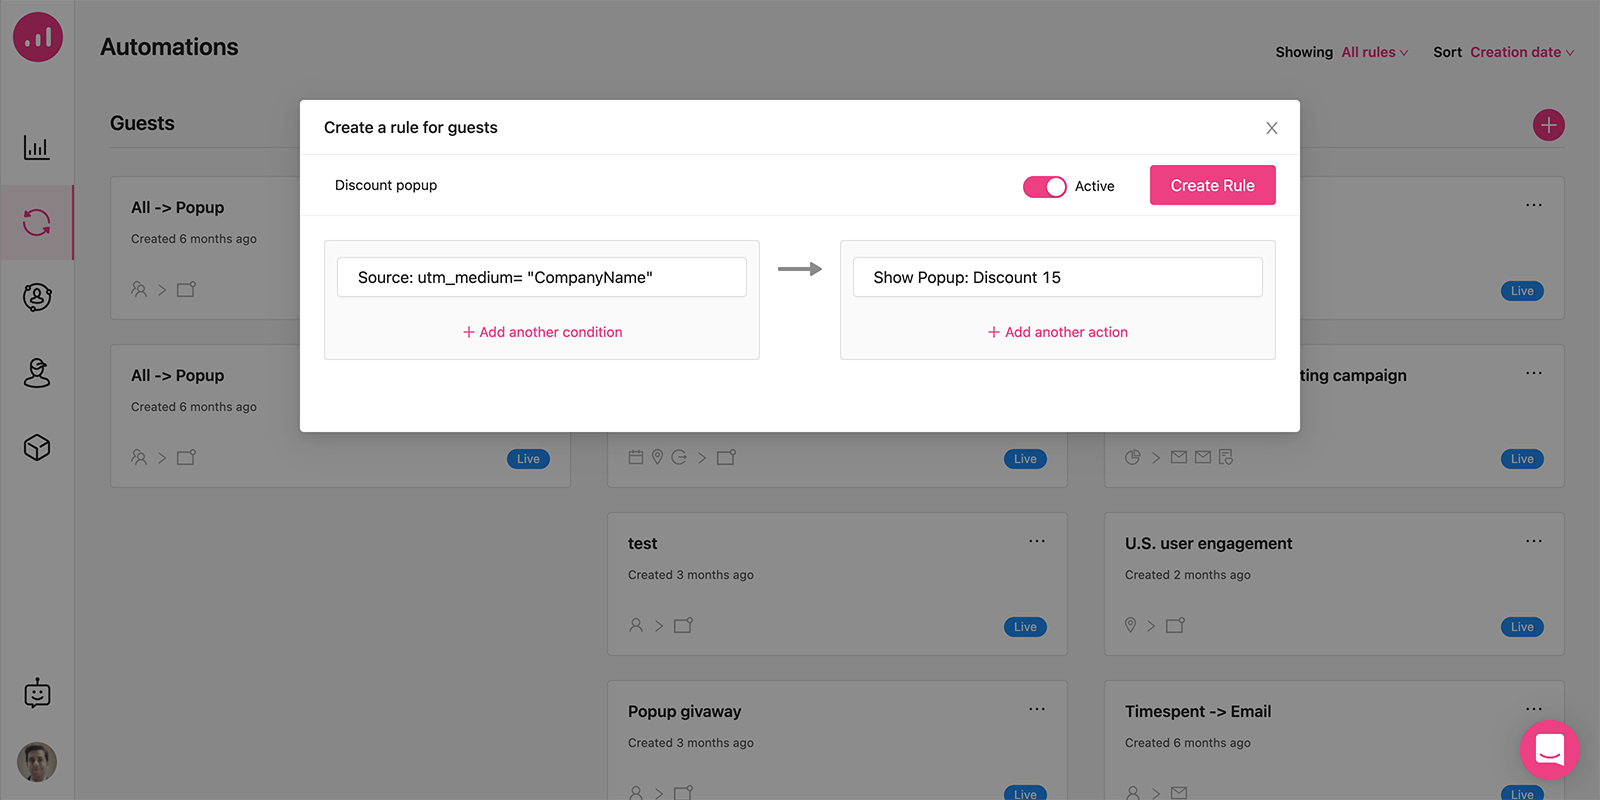This screenshot has height=800, width=1600.
Task: Toggle the Active rule switch
Action: 1045,187
